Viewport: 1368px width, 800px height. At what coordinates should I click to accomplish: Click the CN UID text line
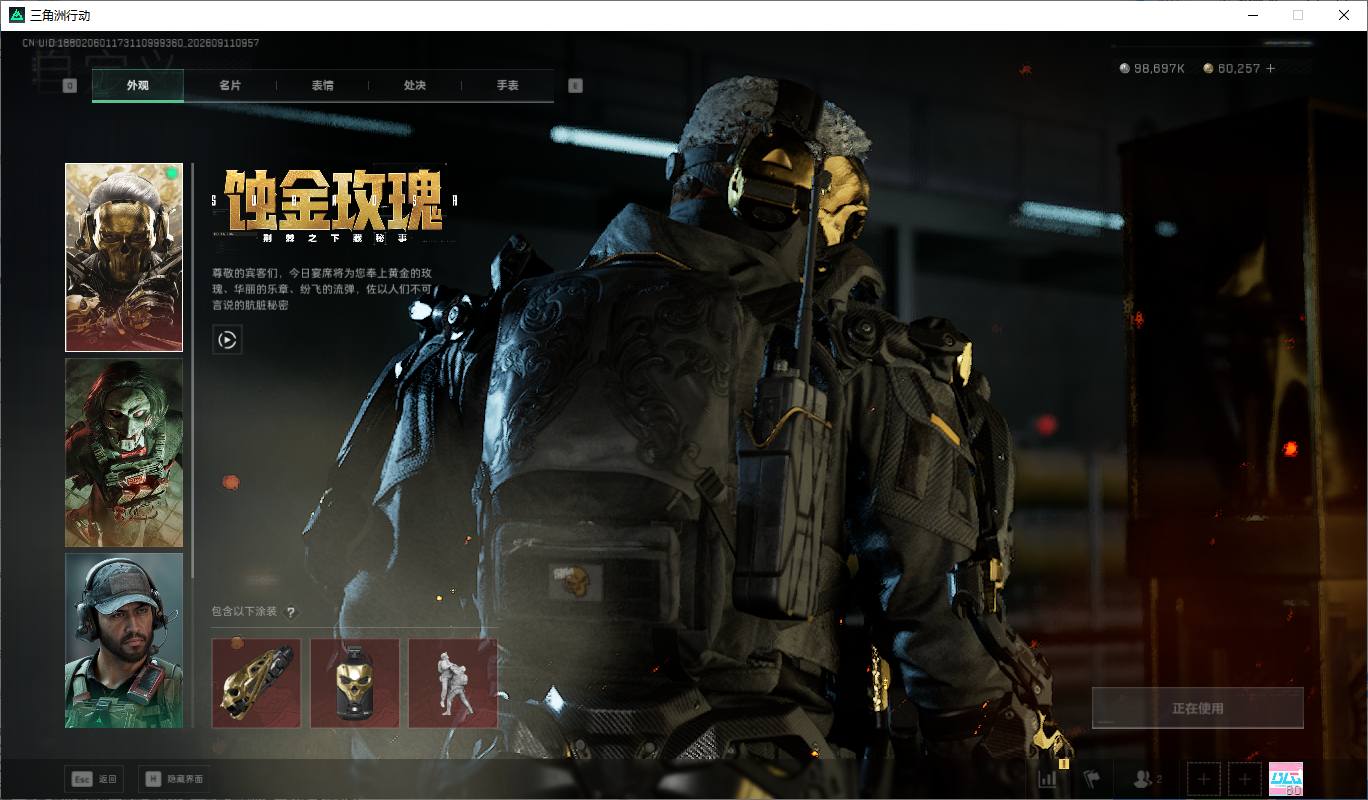141,43
